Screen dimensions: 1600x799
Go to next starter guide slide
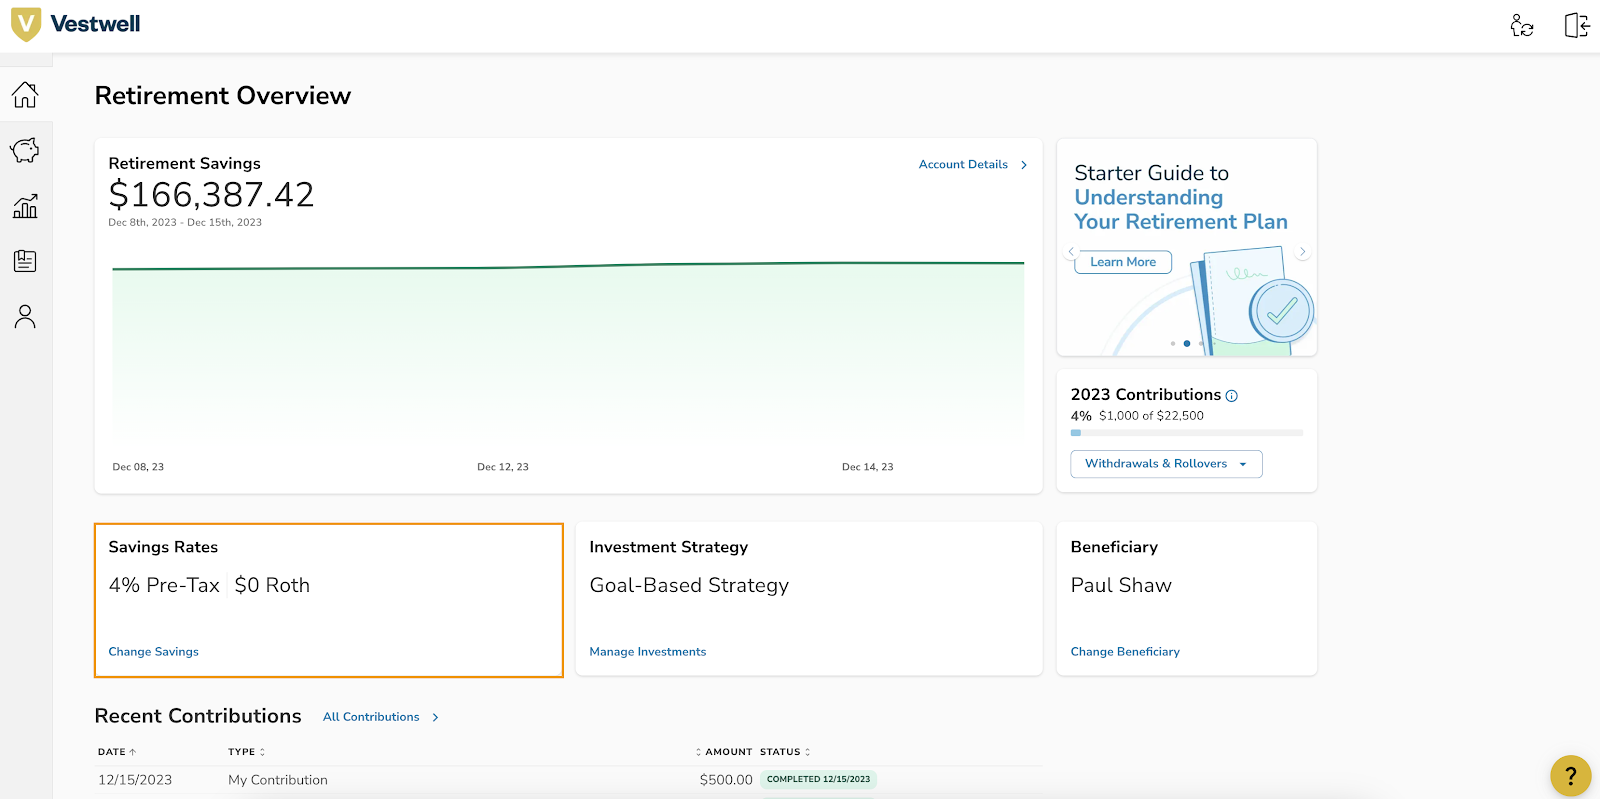(1302, 252)
